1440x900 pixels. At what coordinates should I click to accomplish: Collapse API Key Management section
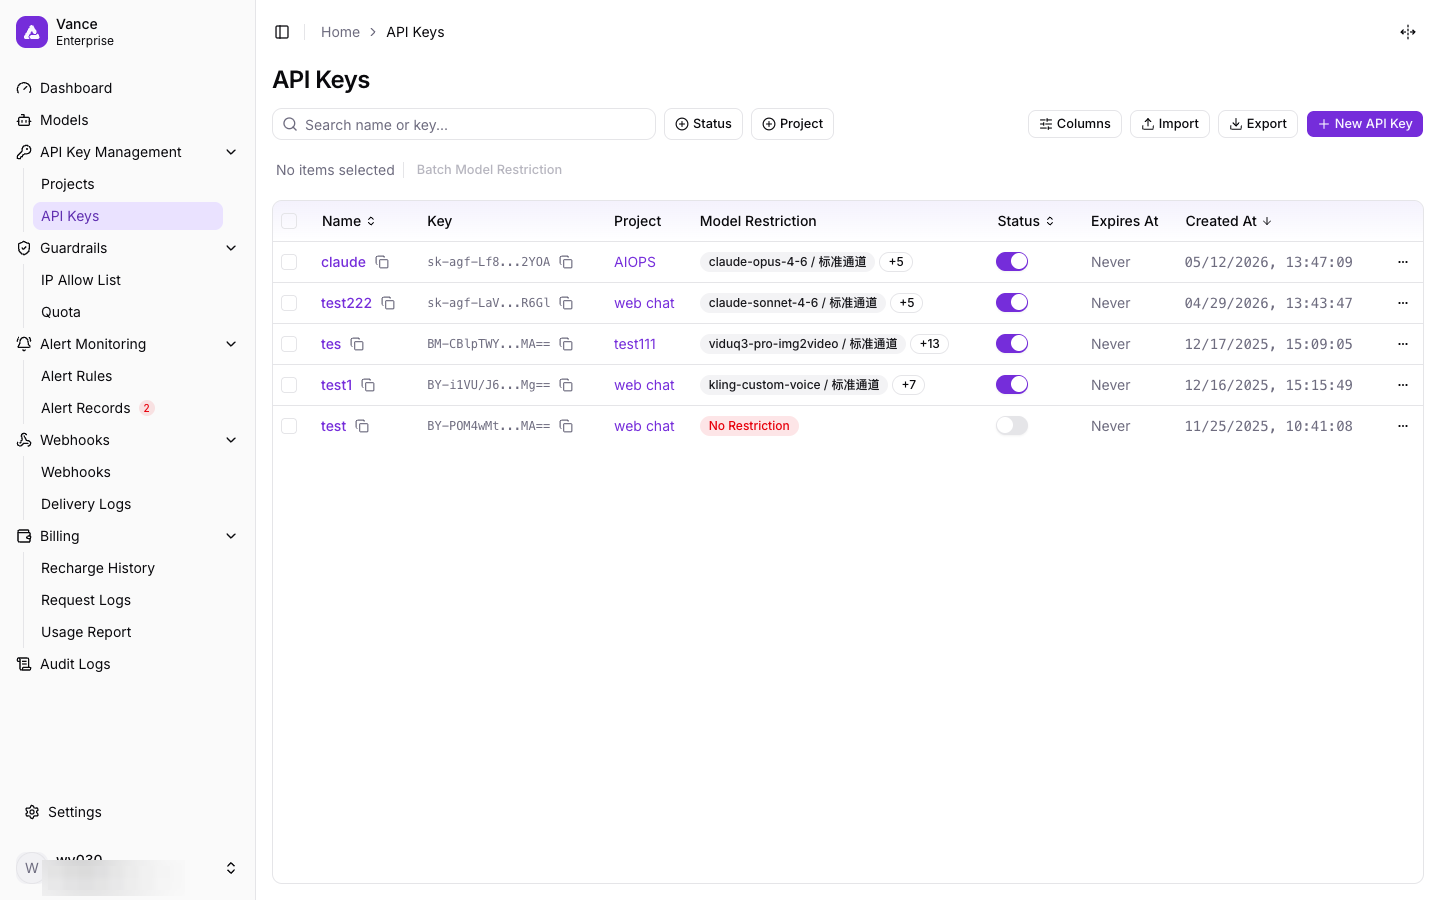click(231, 152)
